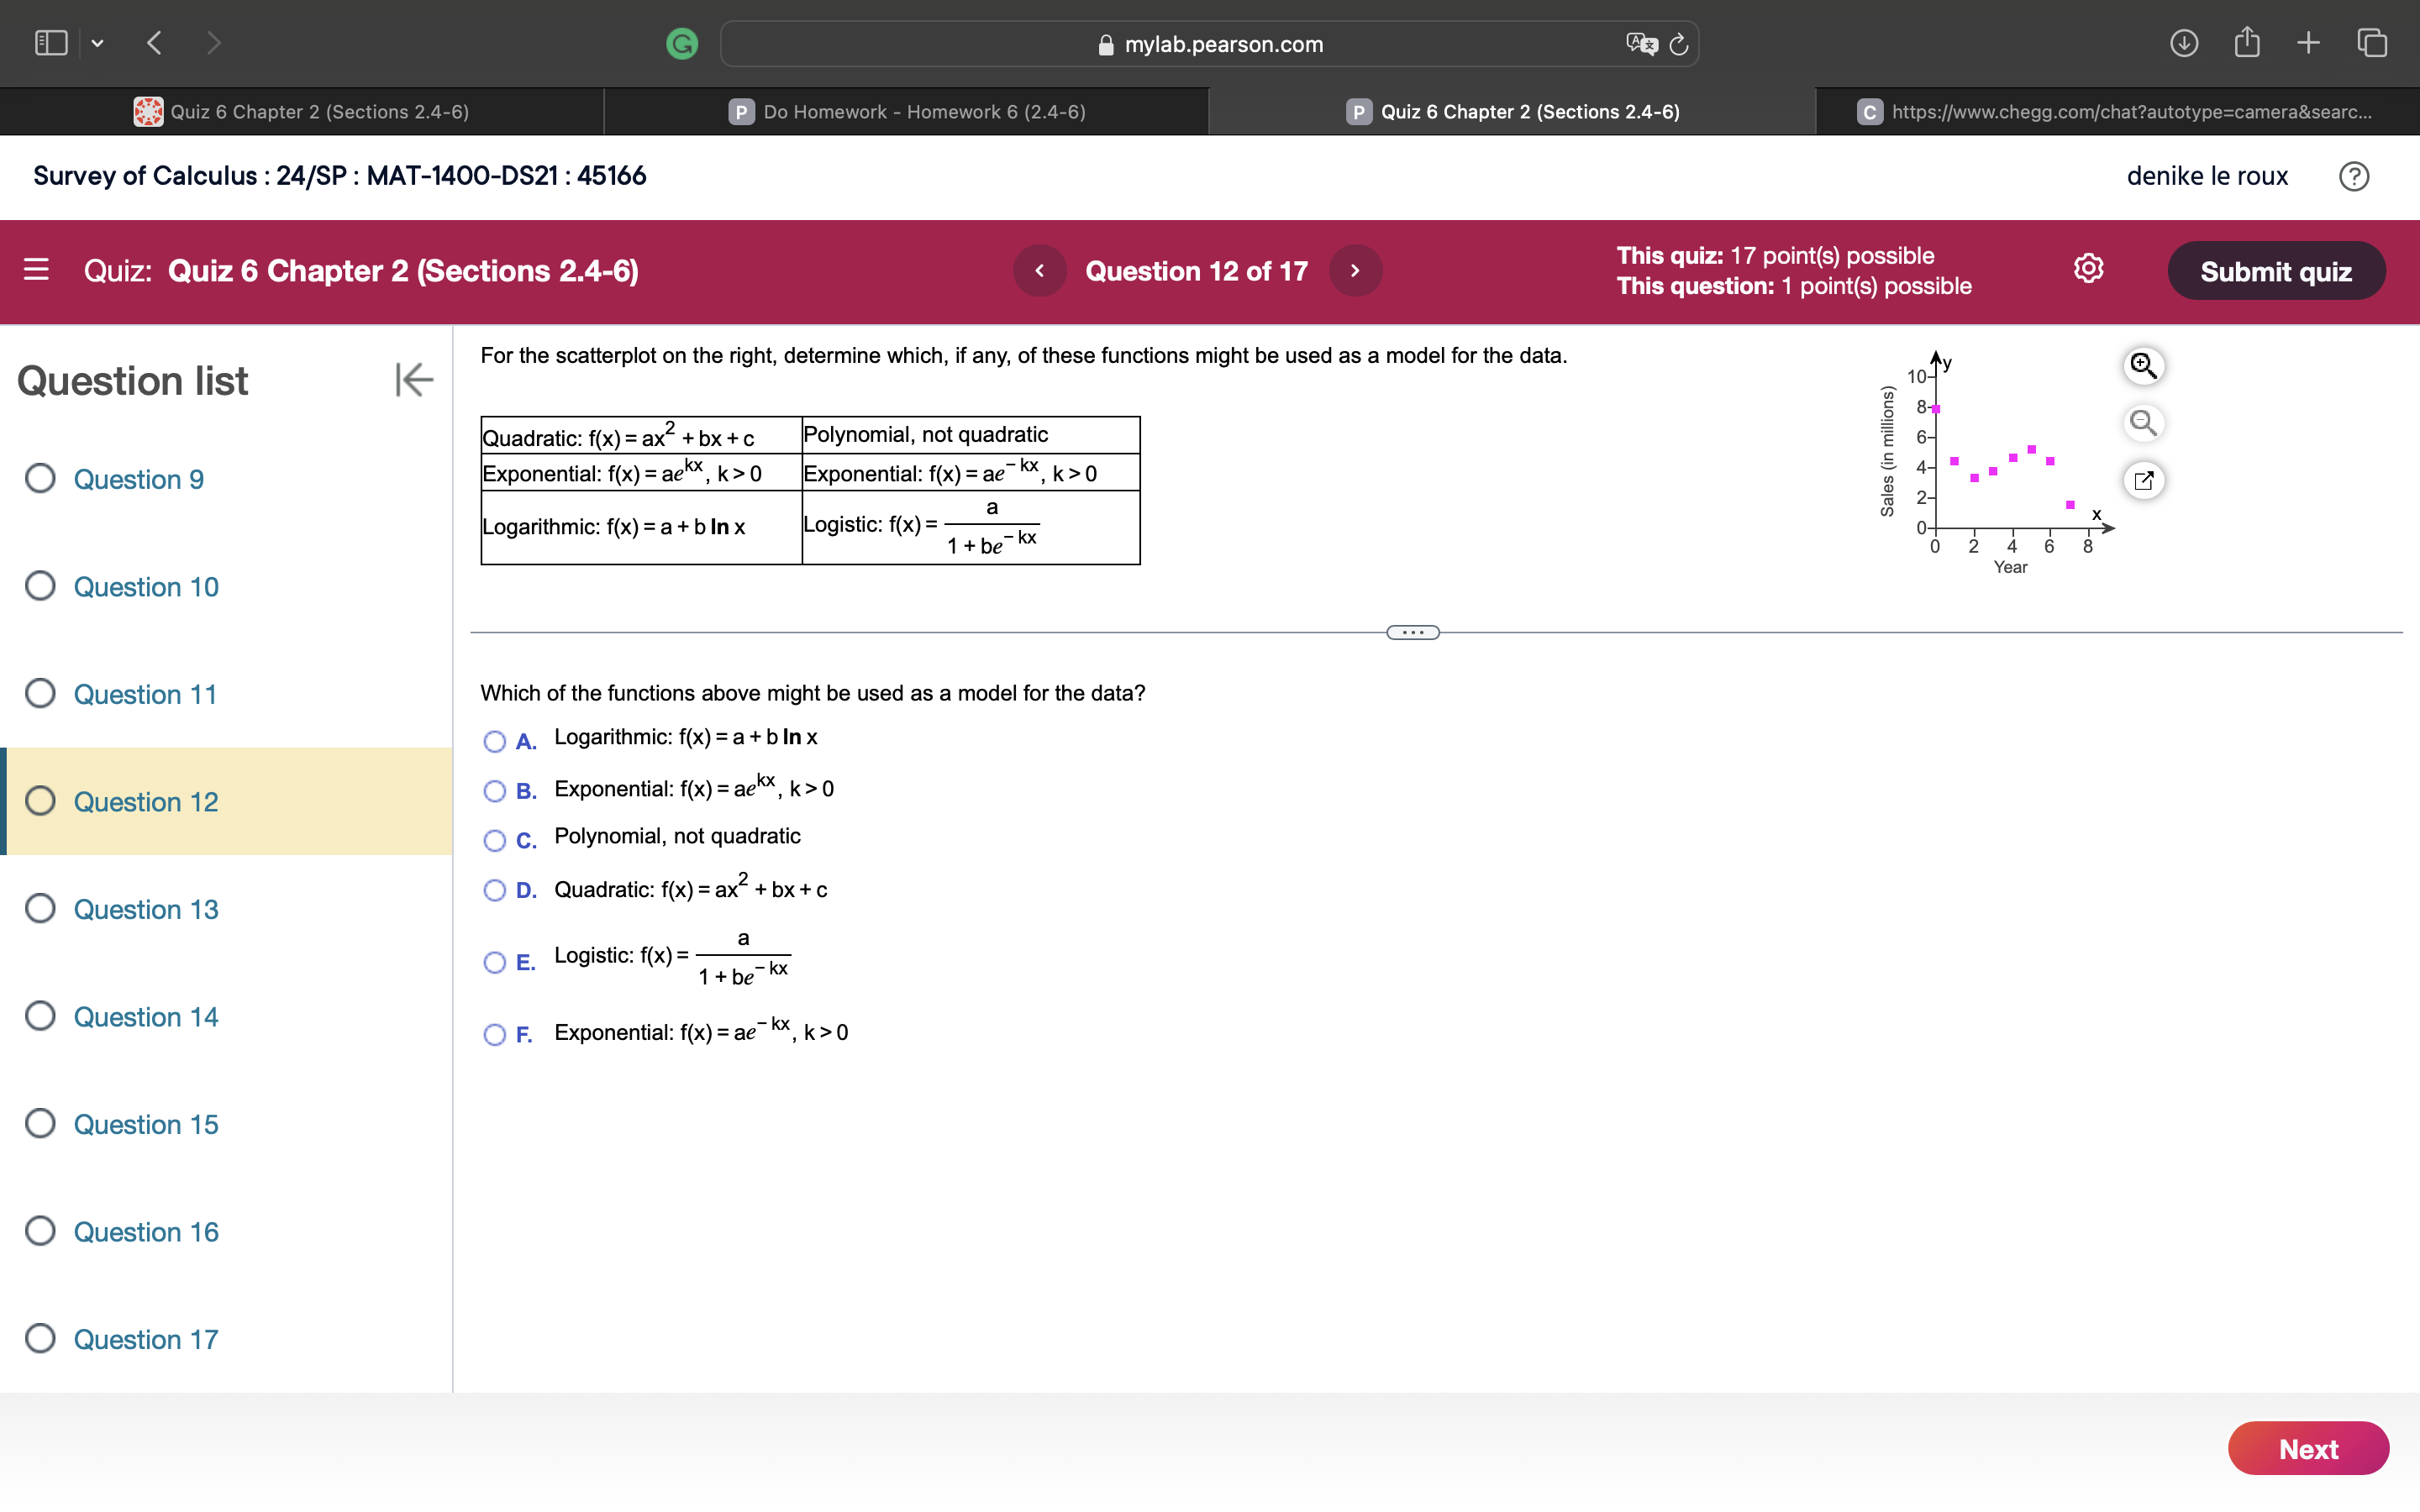2420x1512 pixels.
Task: Open the graph in a new window
Action: tap(2143, 481)
